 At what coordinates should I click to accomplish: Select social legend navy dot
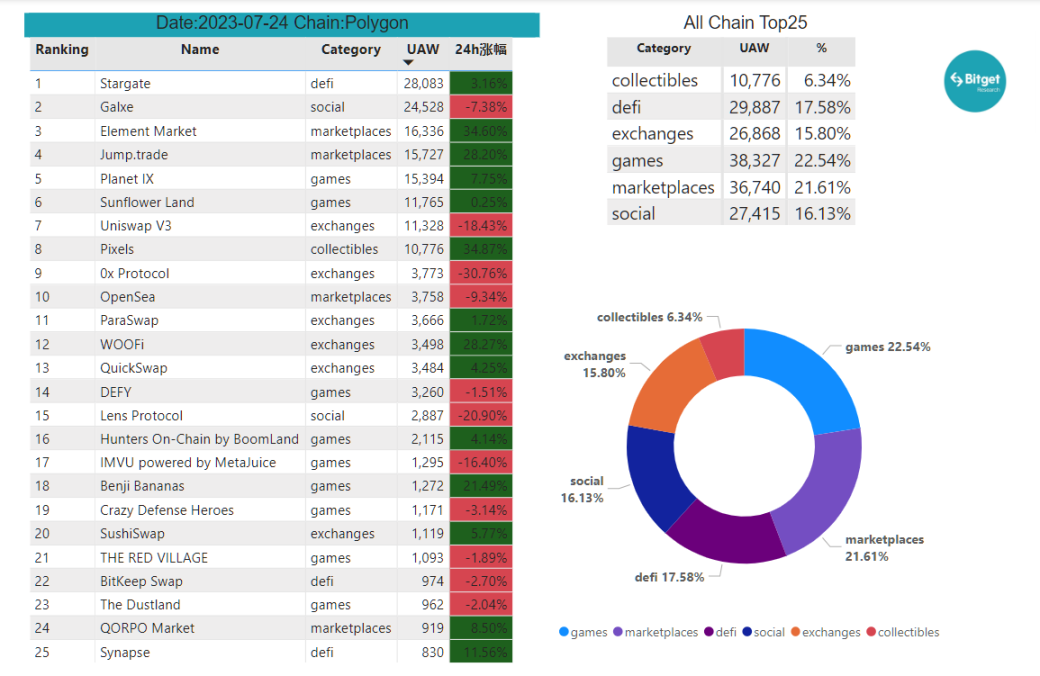(747, 632)
